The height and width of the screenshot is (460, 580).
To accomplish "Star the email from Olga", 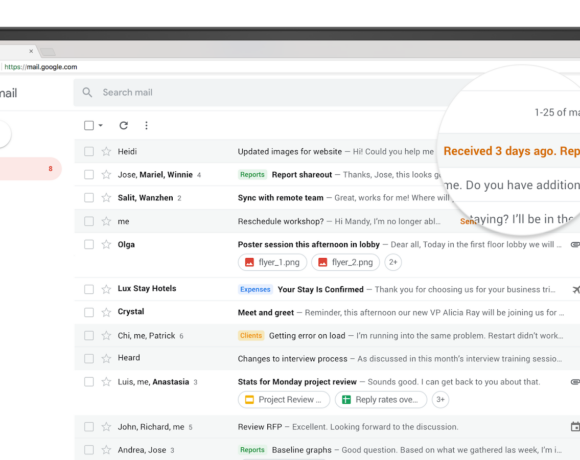I will [x=107, y=244].
